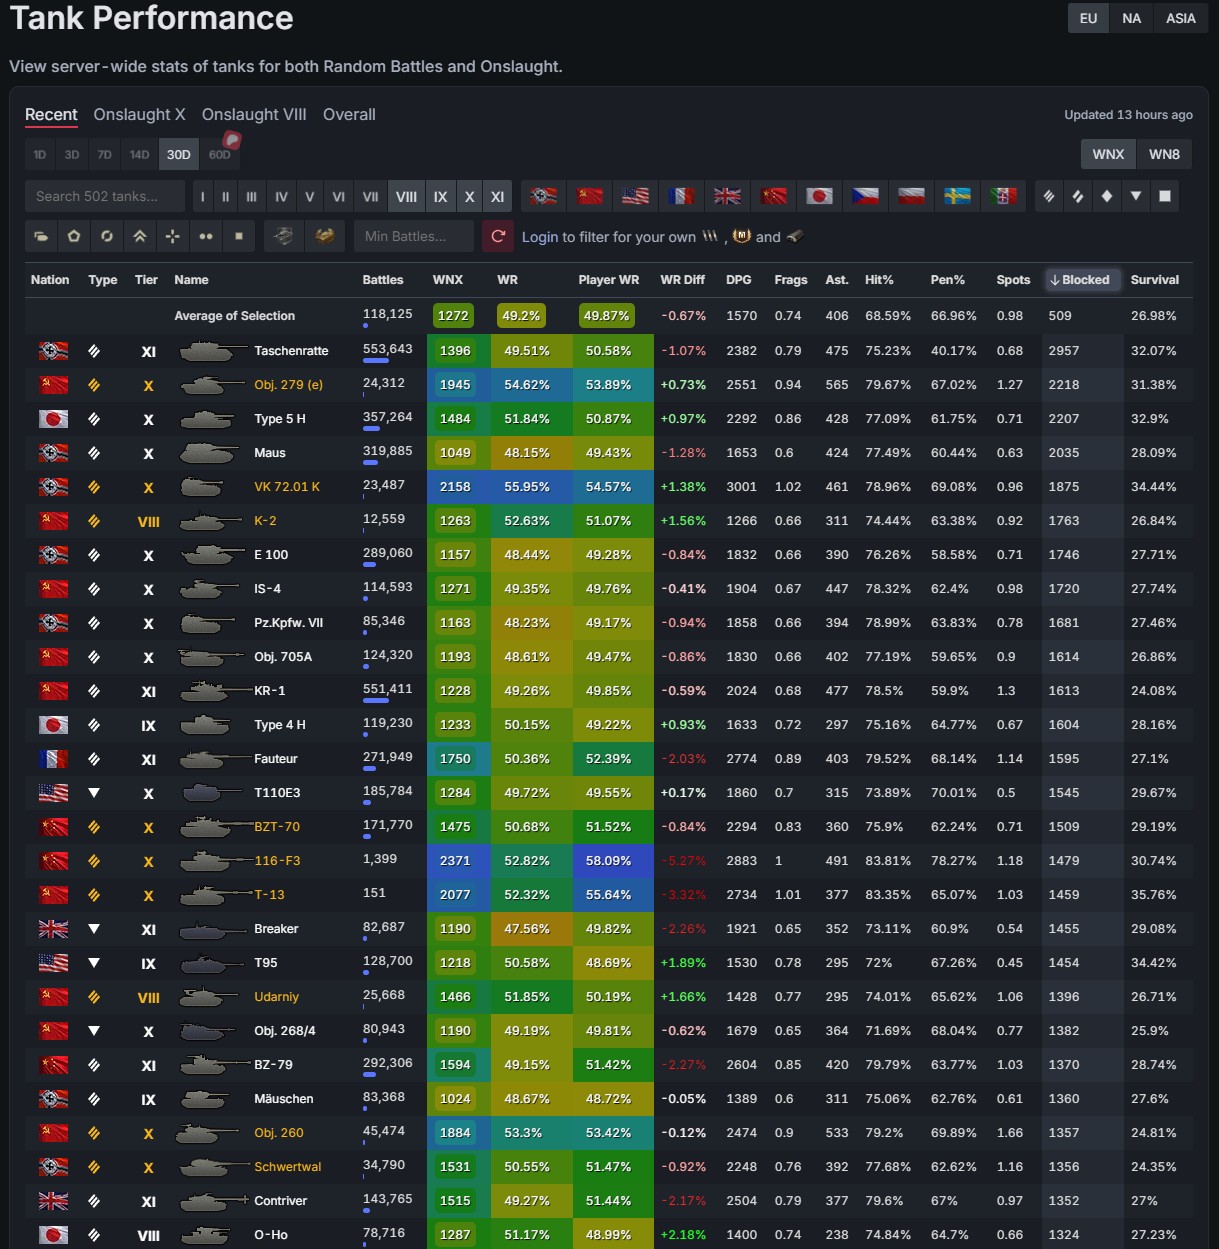Focus the Search 502 tanks field
This screenshot has width=1219, height=1249.
tap(105, 196)
